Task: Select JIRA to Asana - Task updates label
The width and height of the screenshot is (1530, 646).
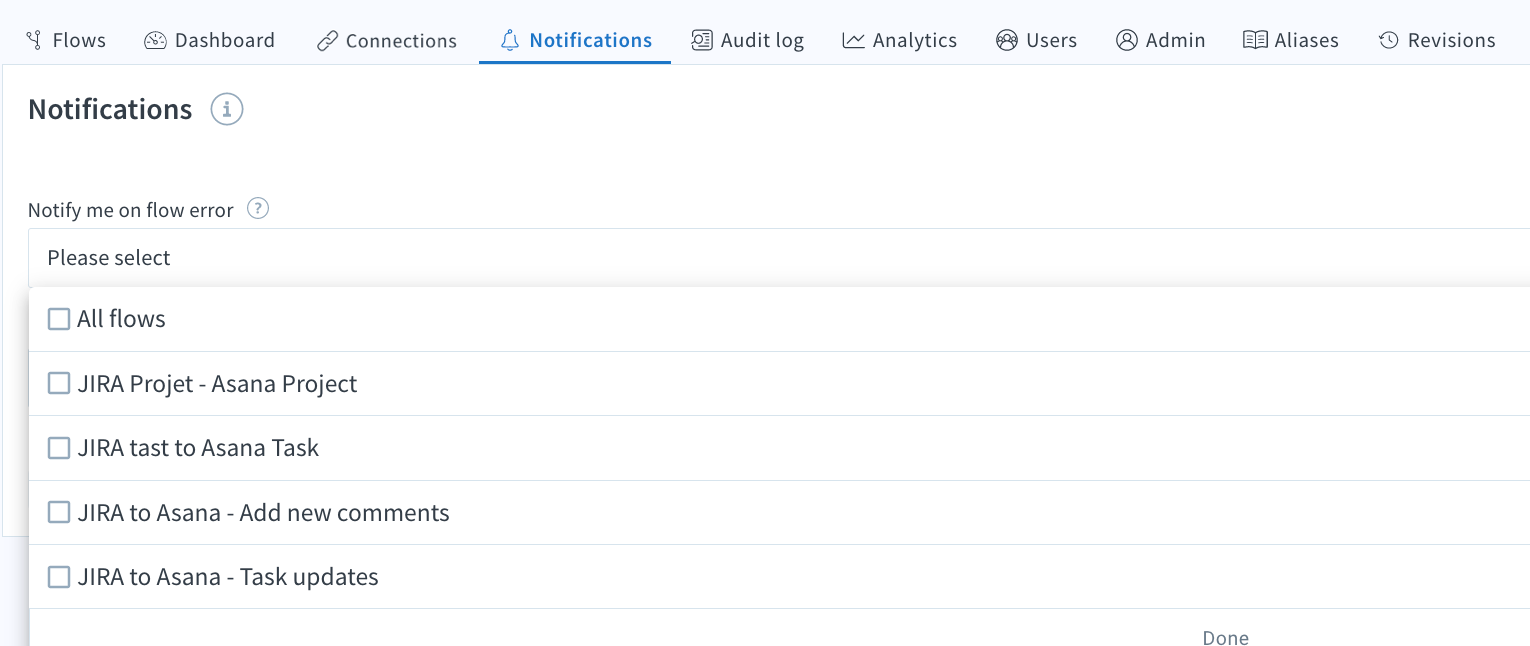Action: (x=228, y=577)
